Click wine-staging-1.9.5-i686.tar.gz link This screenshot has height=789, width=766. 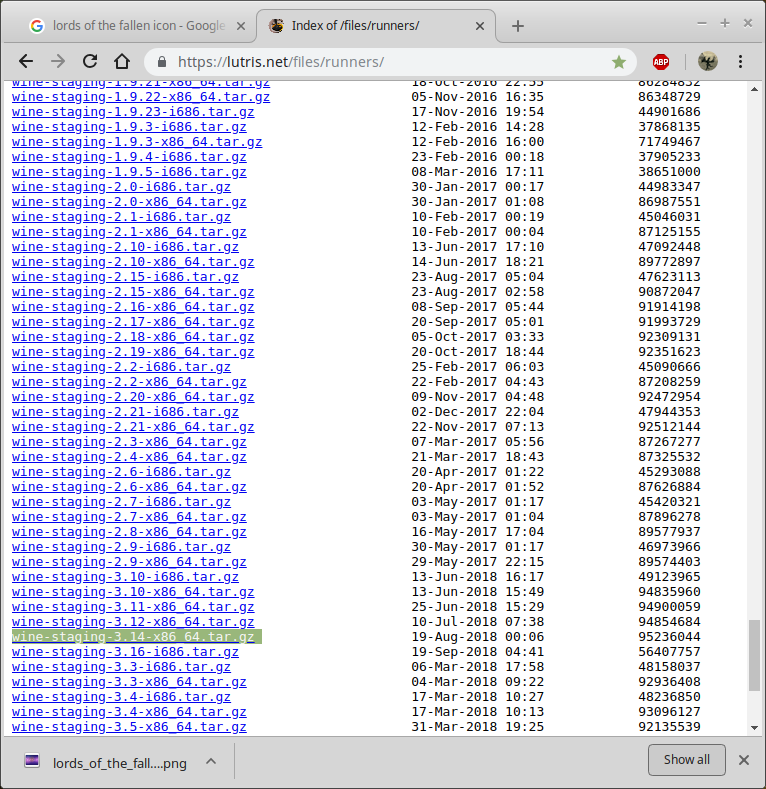(x=129, y=172)
